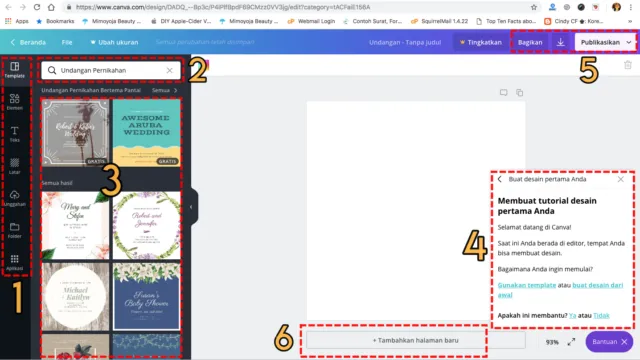Click the browser home icon
The height and width of the screenshot is (360, 640).
pyautogui.click(x=51, y=7)
